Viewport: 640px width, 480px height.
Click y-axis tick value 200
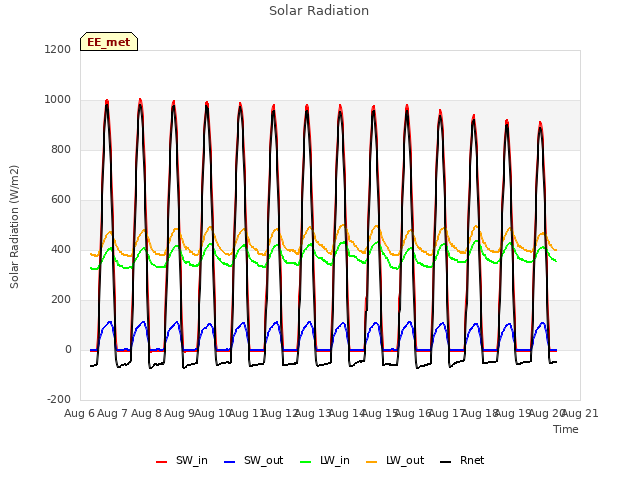coord(61,300)
